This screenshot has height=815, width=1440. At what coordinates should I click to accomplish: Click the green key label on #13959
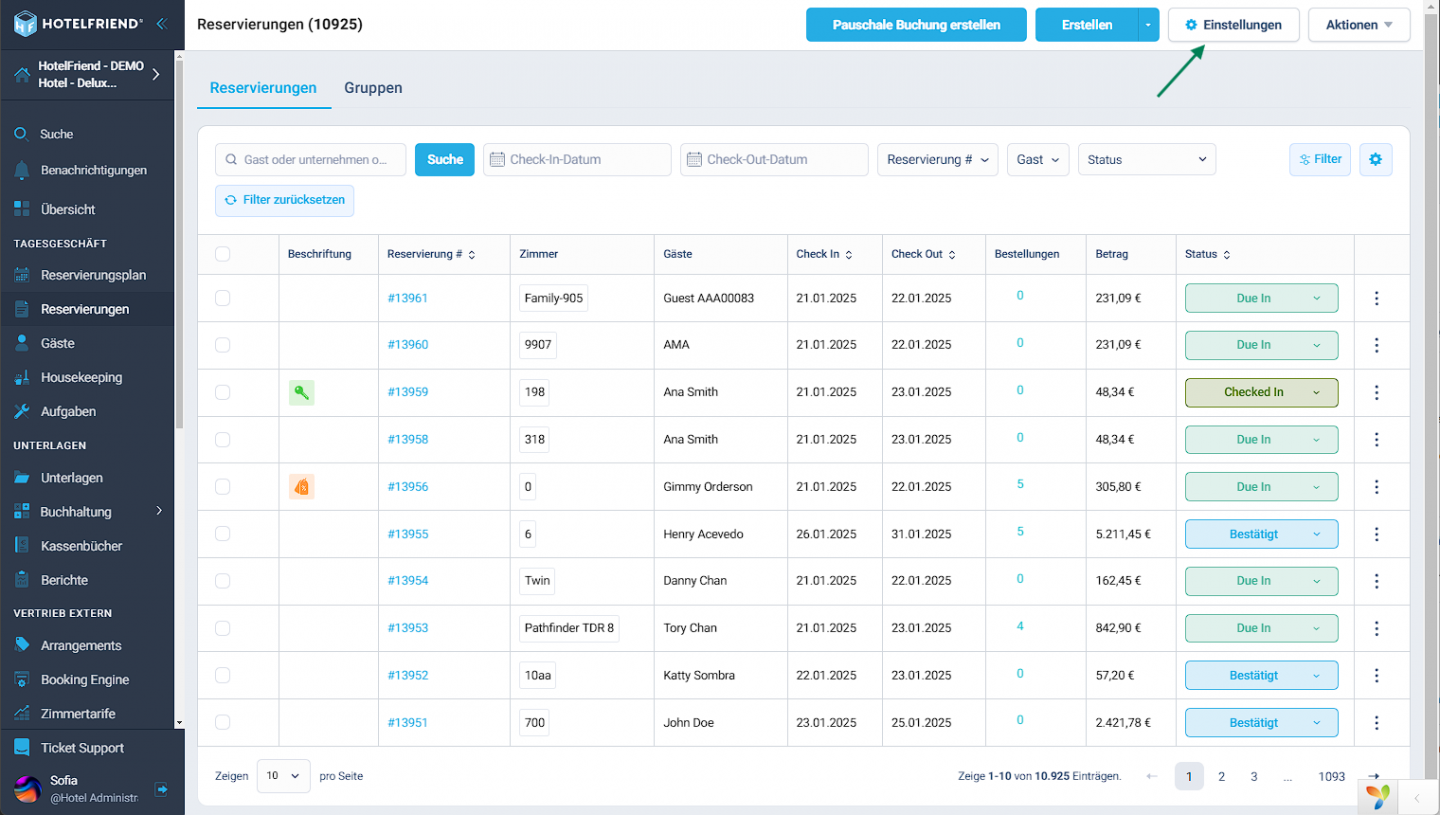point(302,392)
